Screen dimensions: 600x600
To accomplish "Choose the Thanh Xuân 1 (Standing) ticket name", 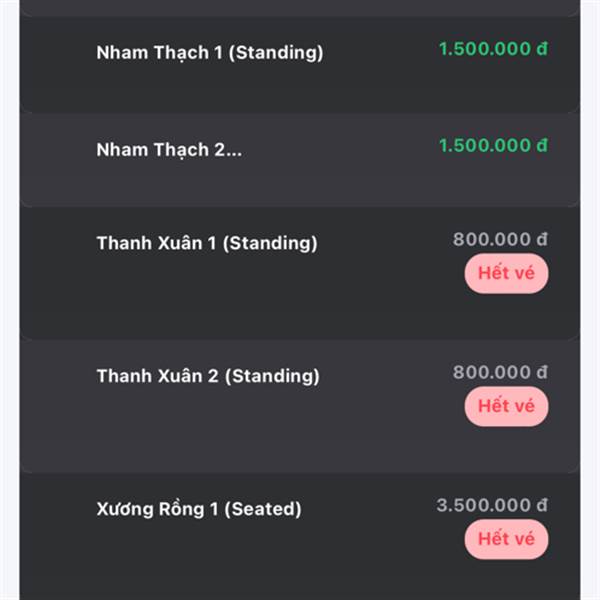I will coord(207,243).
